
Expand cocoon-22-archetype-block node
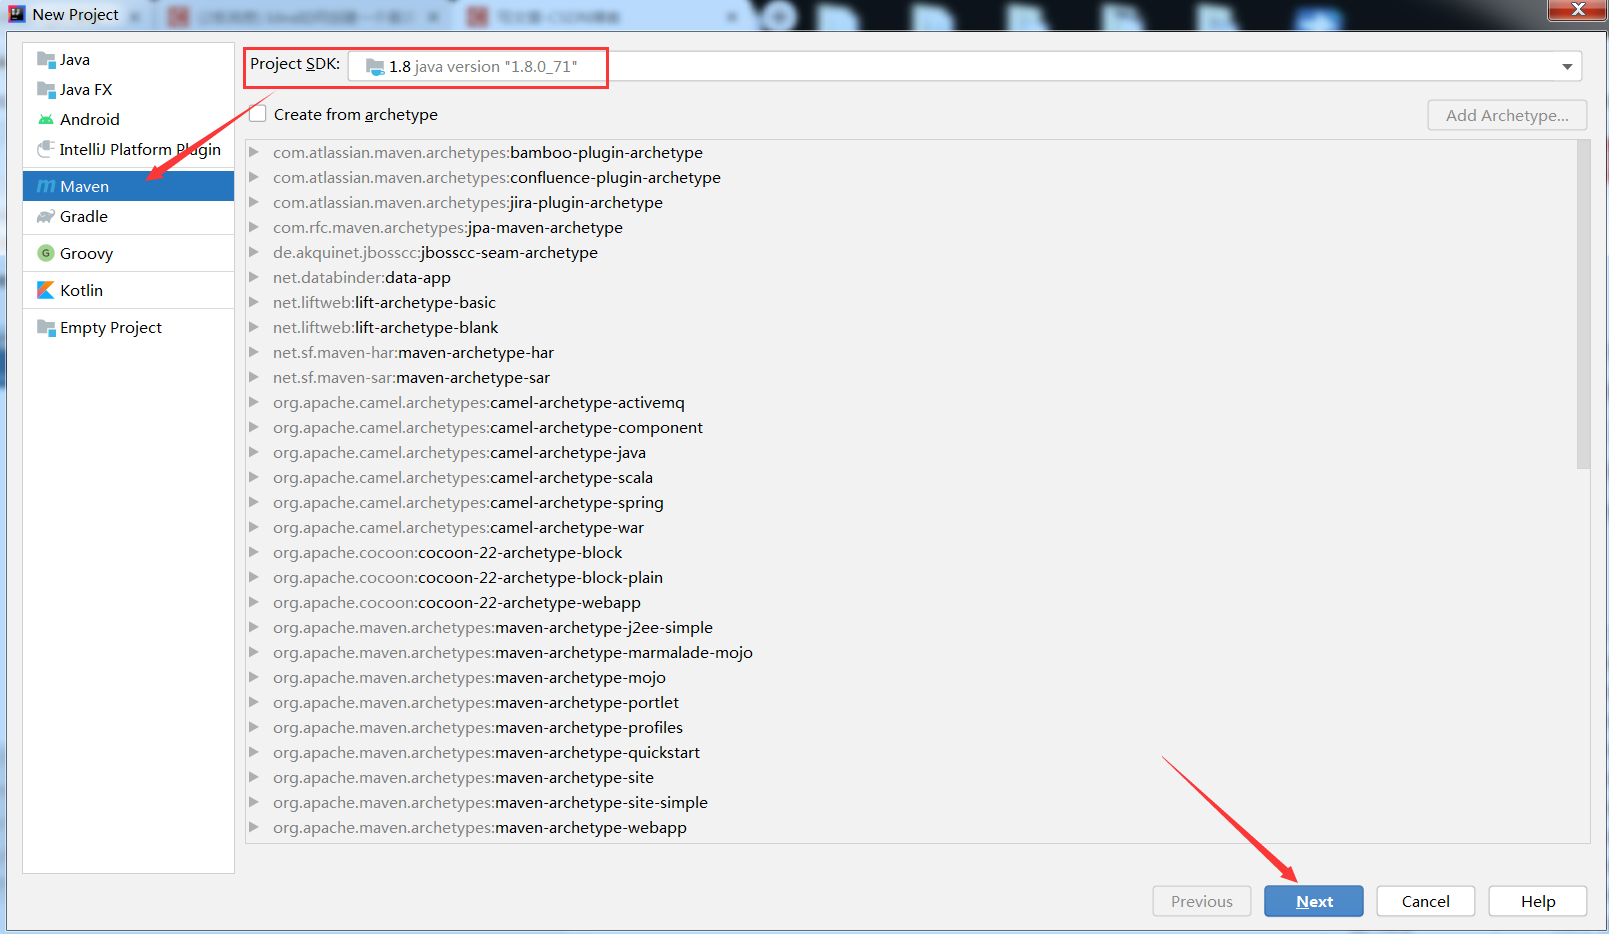(254, 552)
